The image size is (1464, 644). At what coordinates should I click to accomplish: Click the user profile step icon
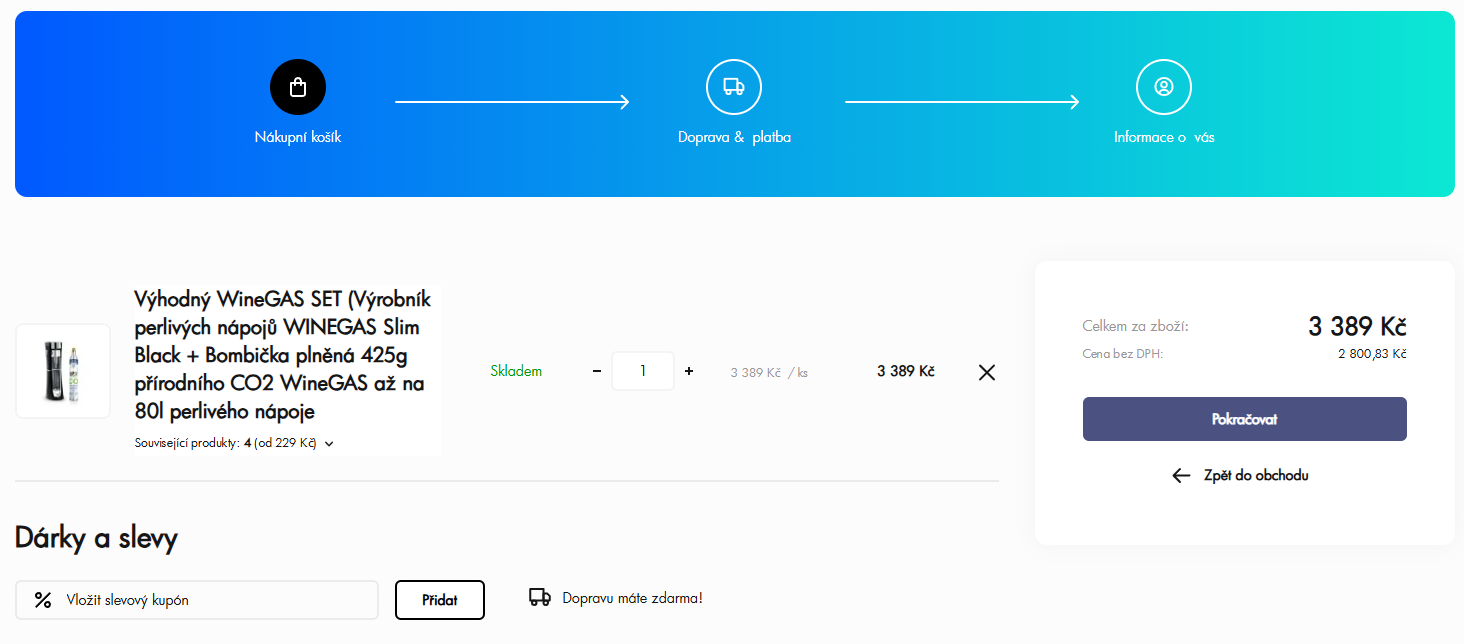[x=1163, y=87]
